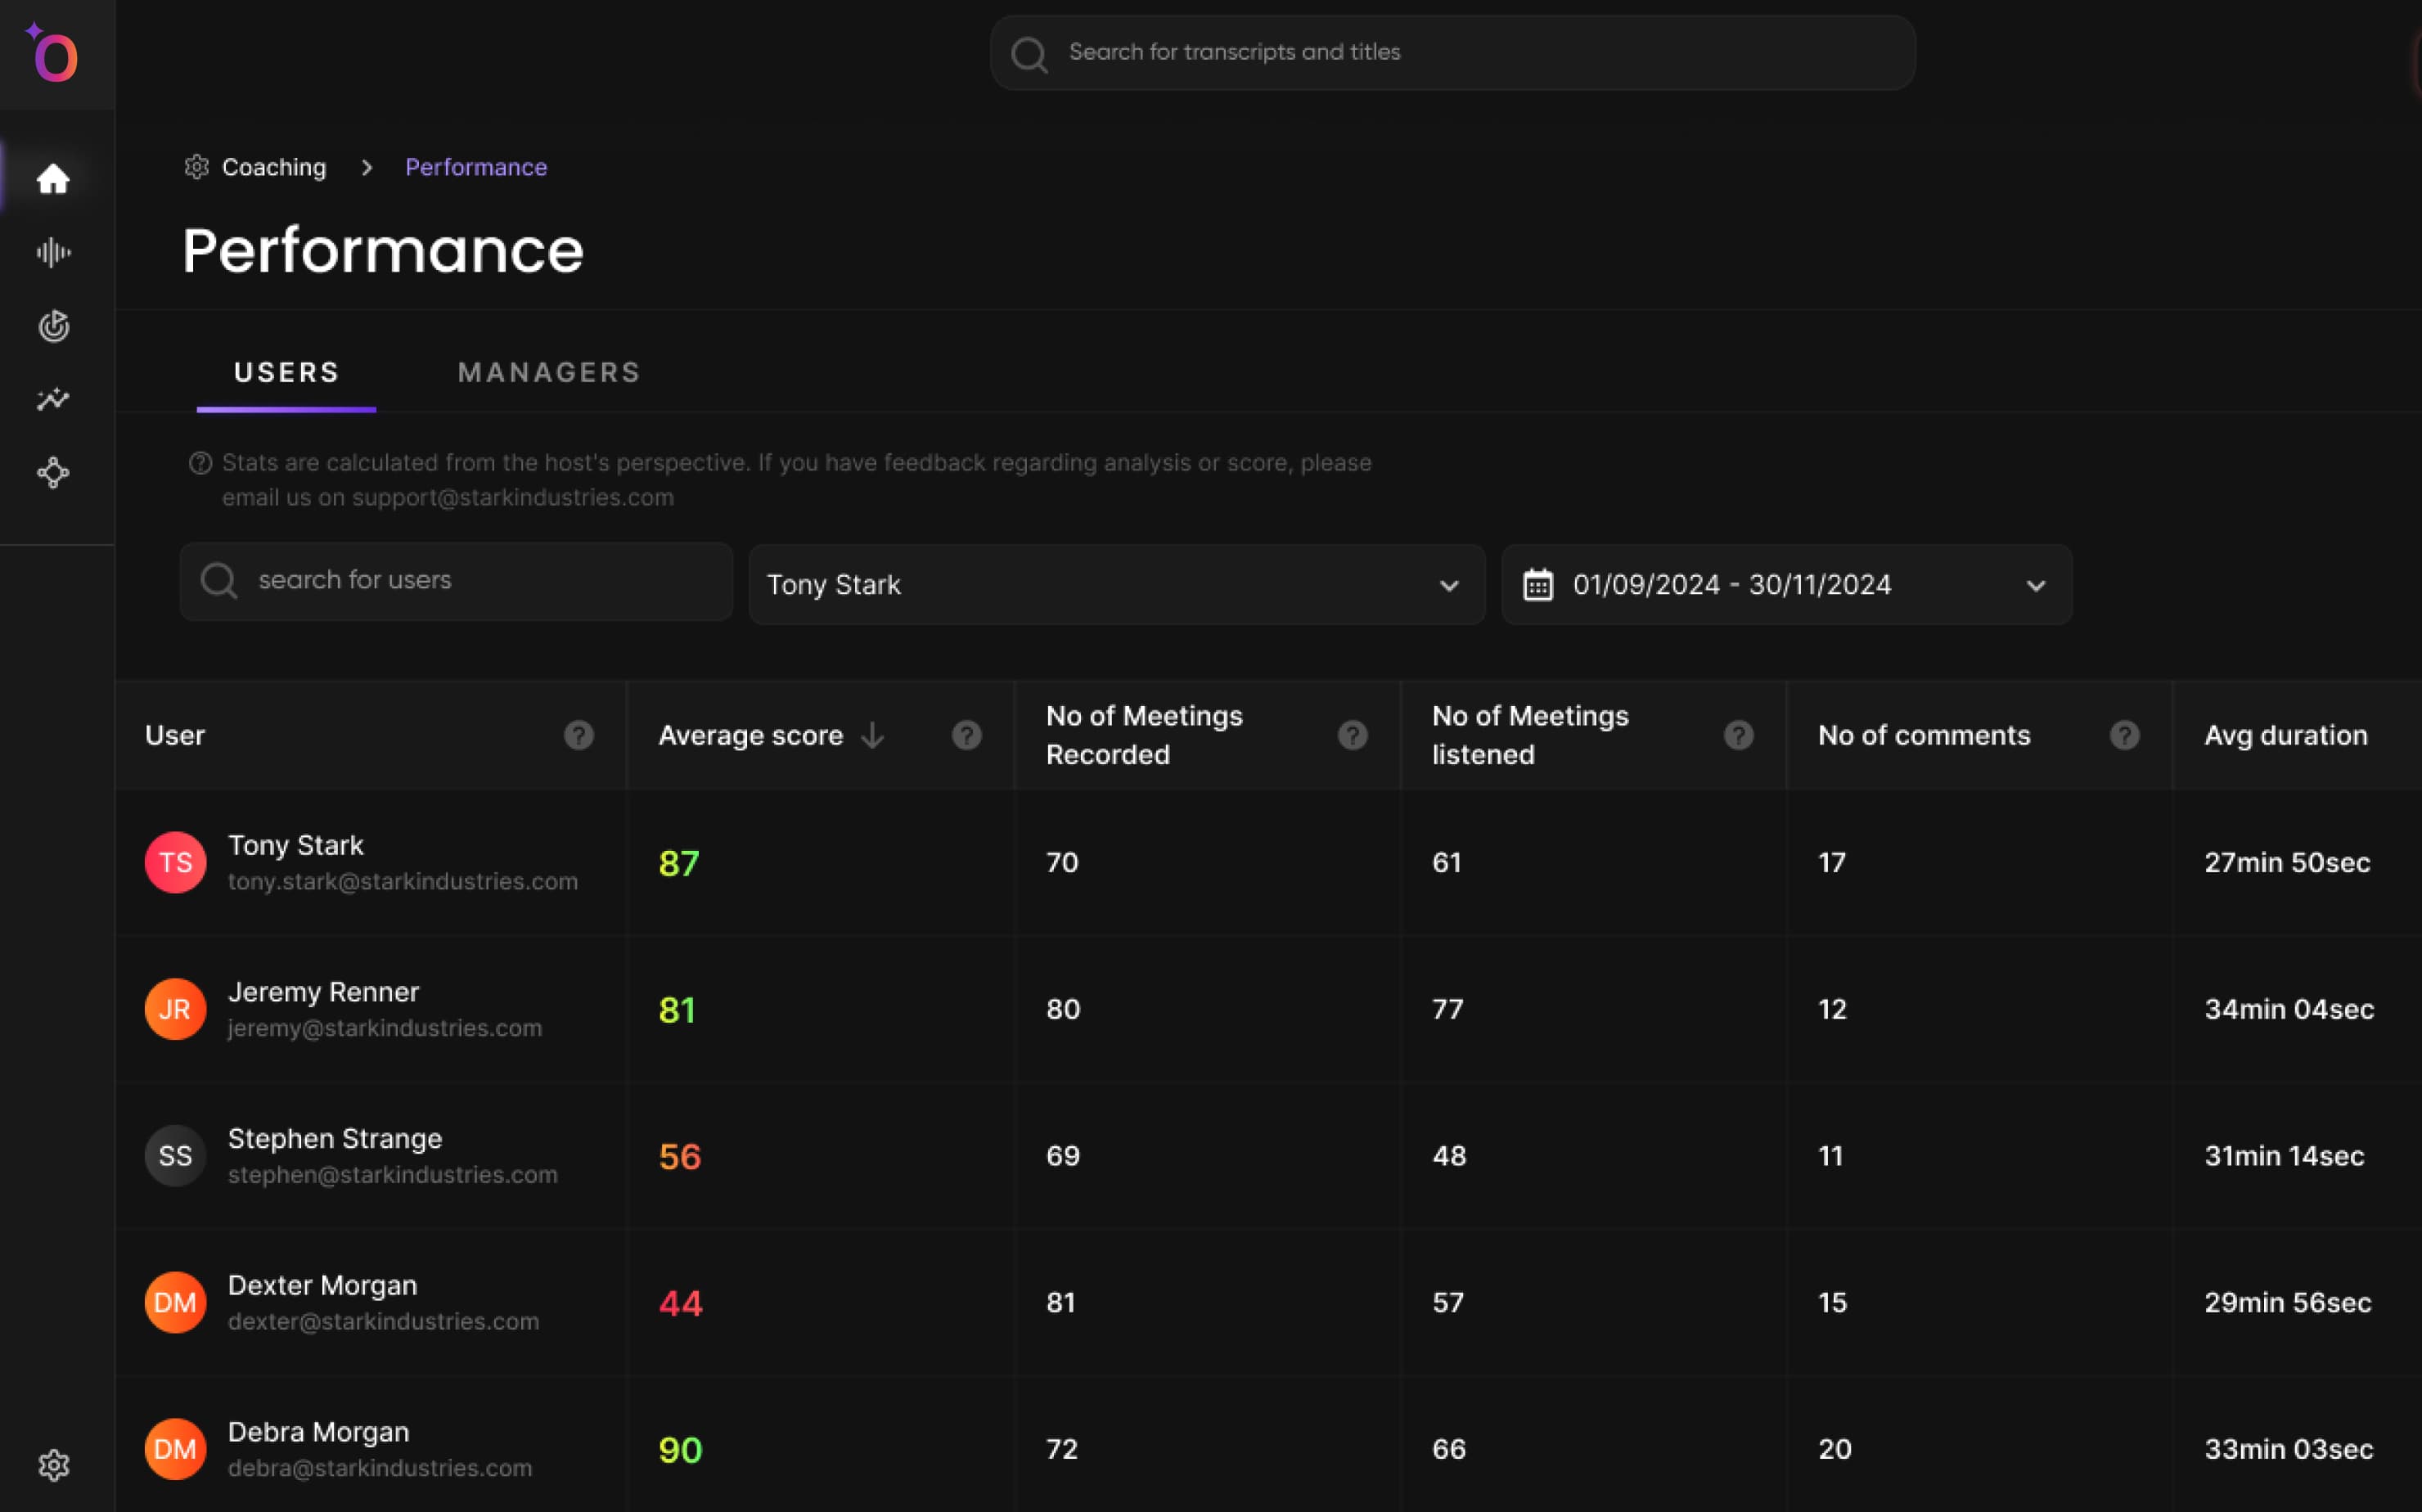This screenshot has height=1512, width=2422.
Task: Open the target goals sidebar icon
Action: [53, 326]
